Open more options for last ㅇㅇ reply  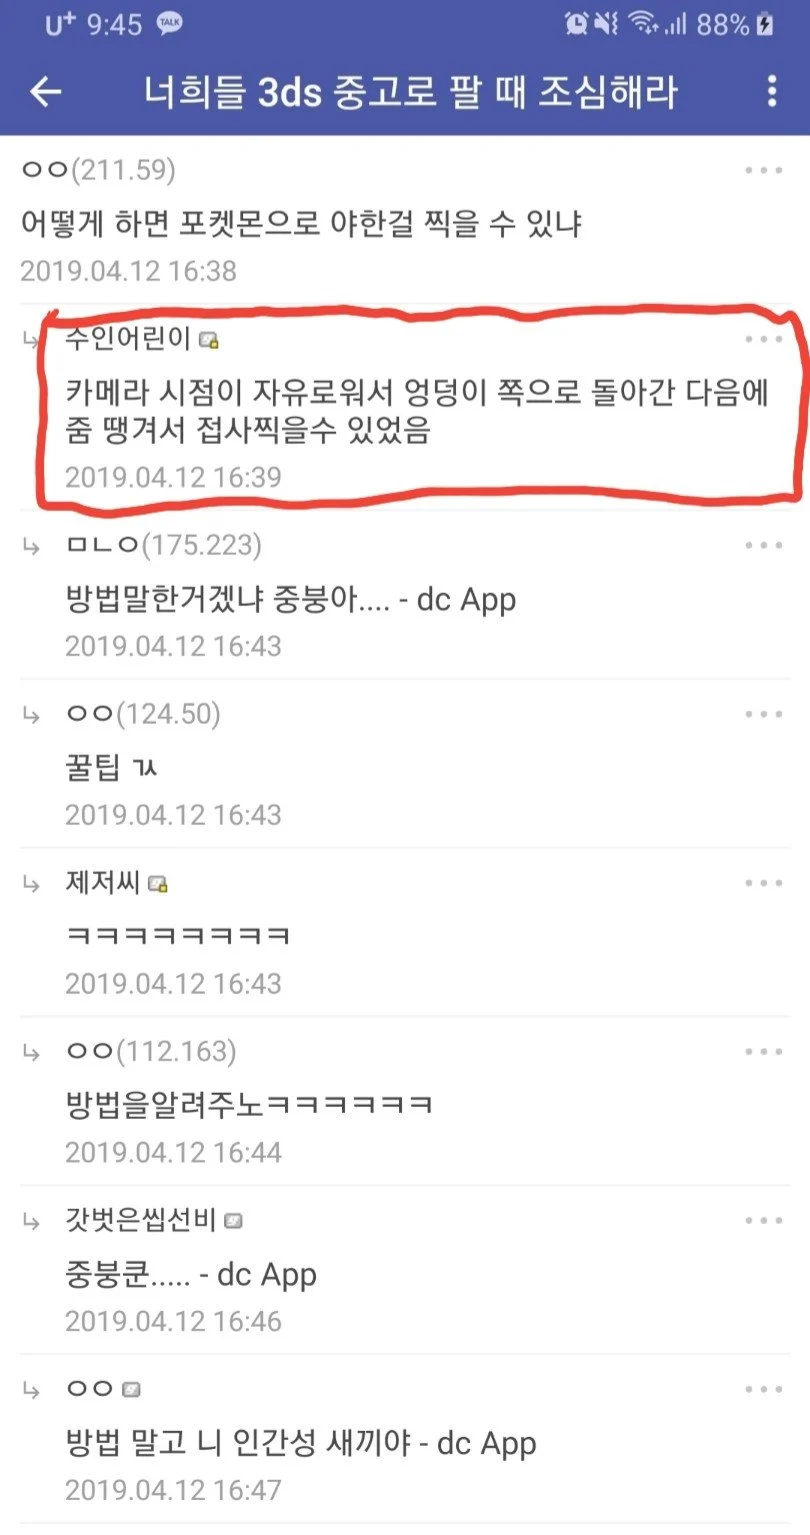point(764,1390)
